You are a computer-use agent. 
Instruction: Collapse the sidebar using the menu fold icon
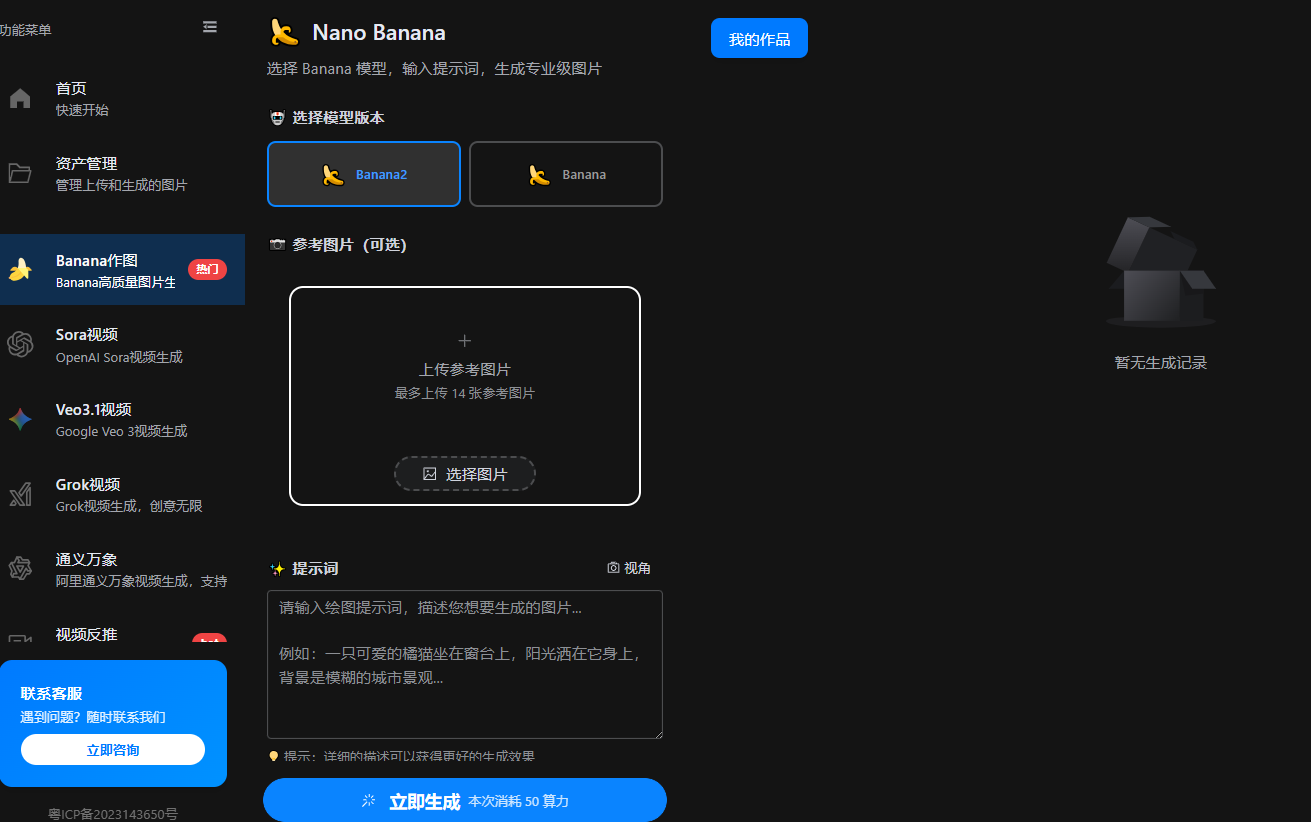(210, 27)
